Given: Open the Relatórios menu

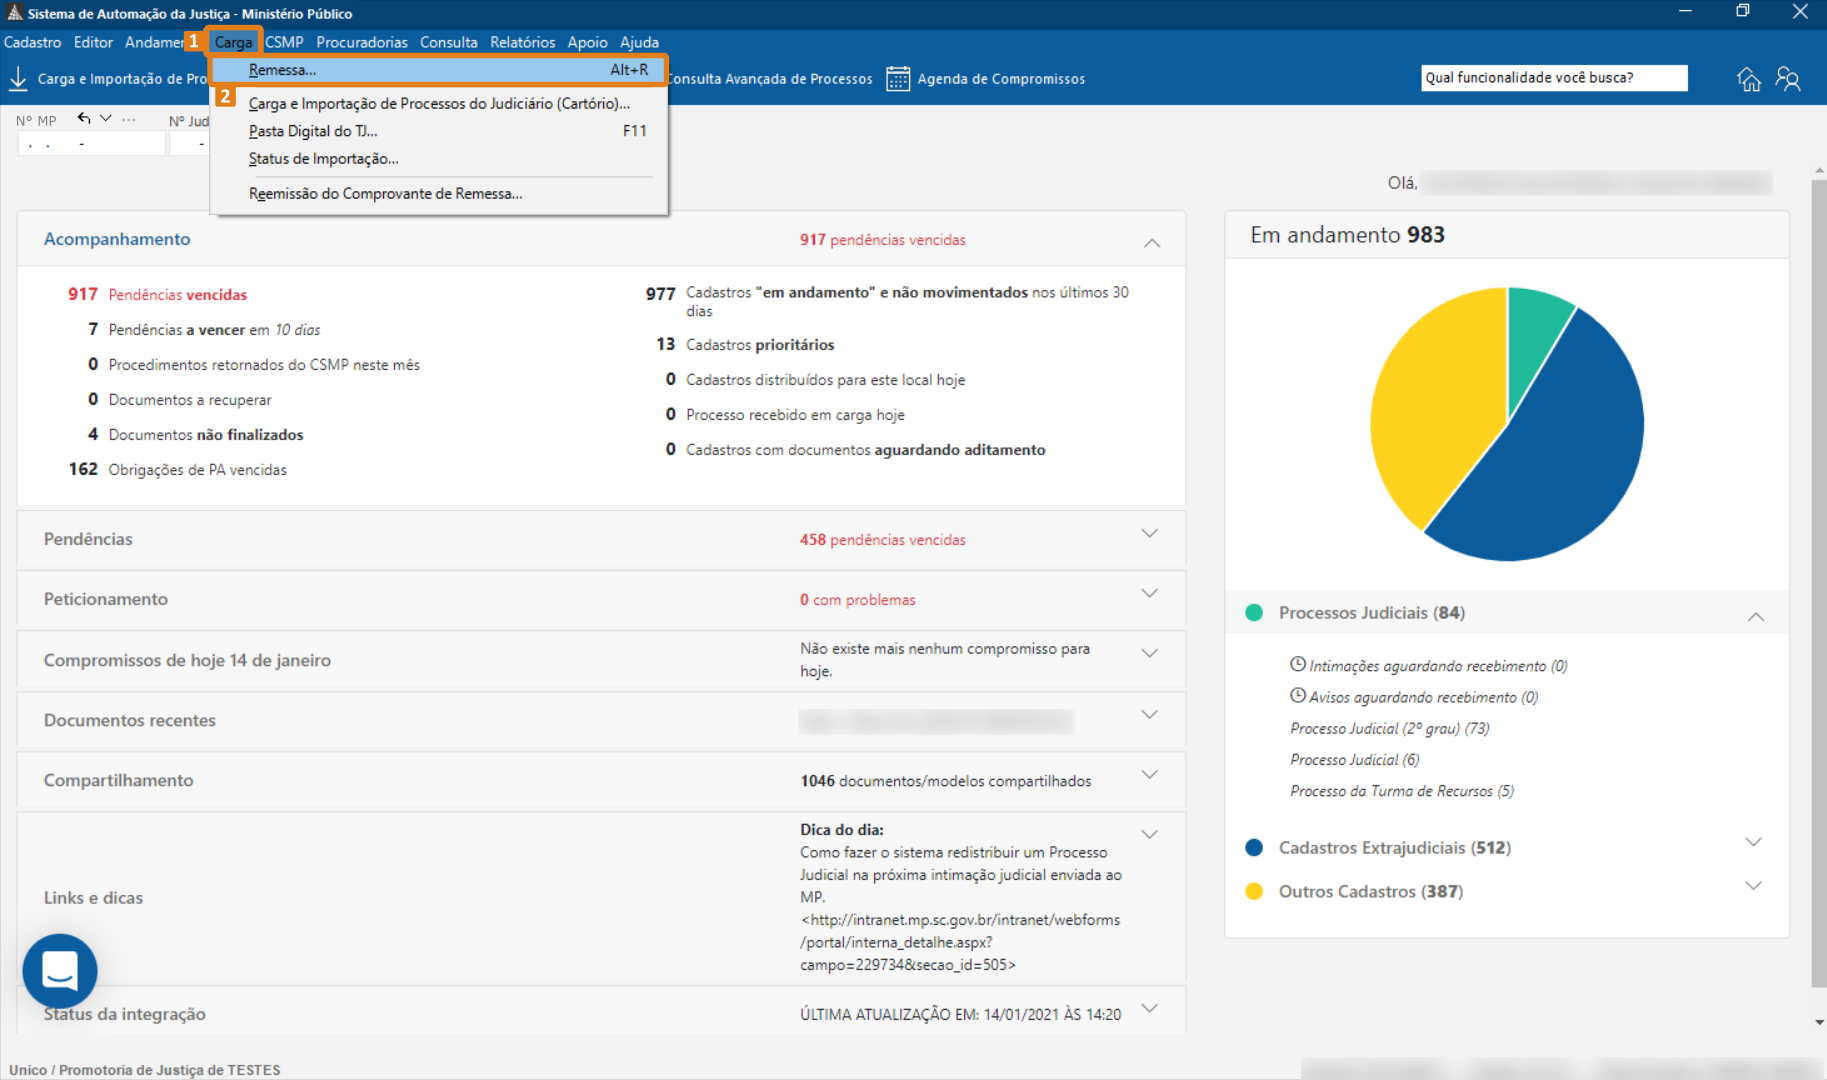Looking at the screenshot, I should coord(522,42).
